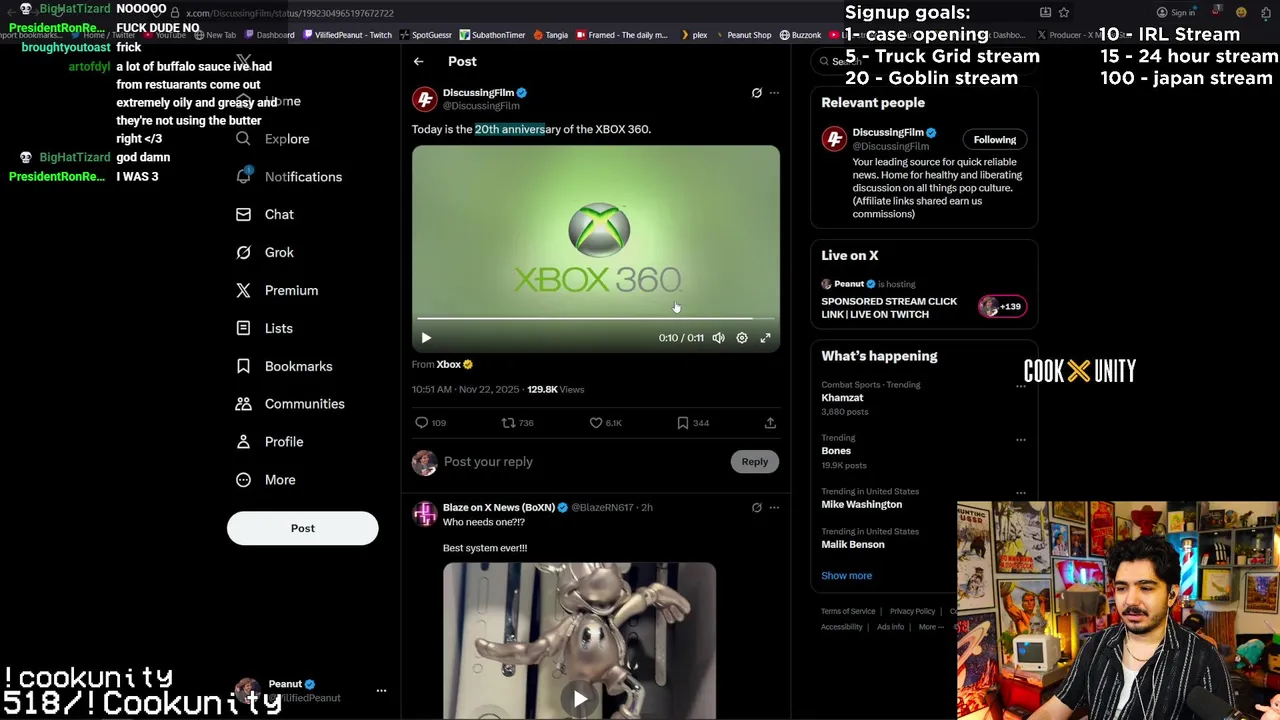Click the repost icon with 736
Screen dimensions: 1280x720
pyautogui.click(x=508, y=423)
